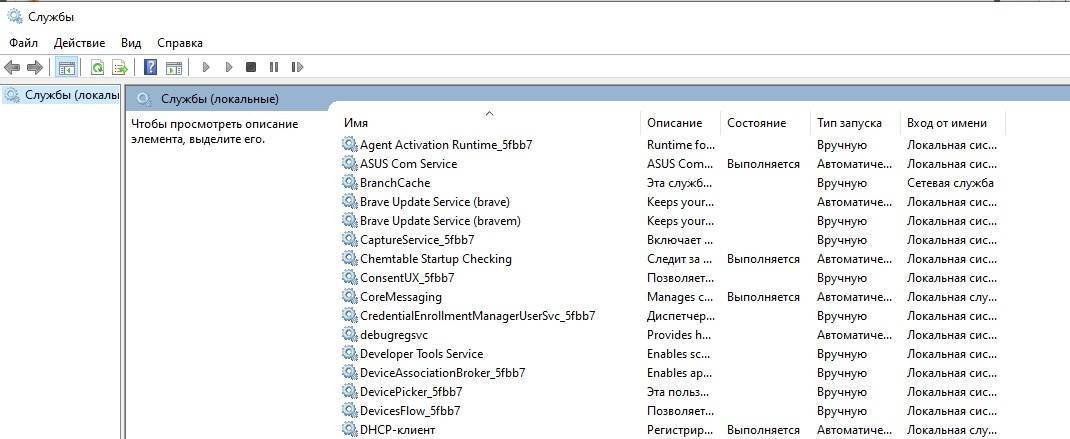Go forward with the toolbar Forward arrow

coord(34,67)
